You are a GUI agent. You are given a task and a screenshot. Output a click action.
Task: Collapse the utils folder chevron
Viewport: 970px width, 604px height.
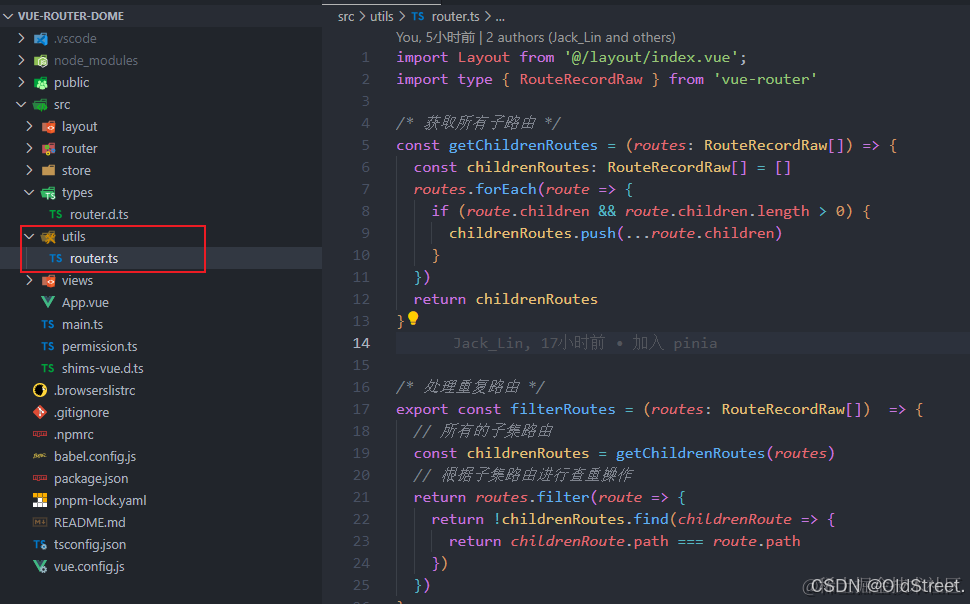(x=29, y=236)
